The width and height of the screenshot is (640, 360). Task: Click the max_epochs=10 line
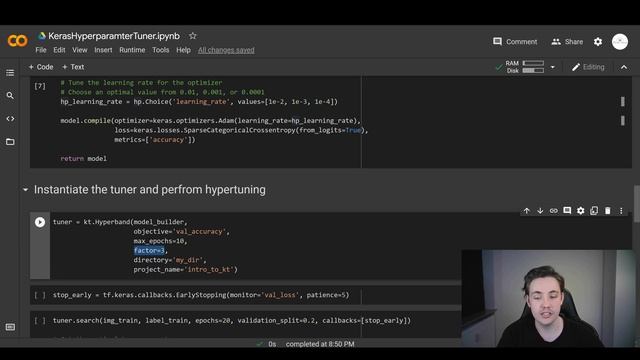(x=160, y=241)
